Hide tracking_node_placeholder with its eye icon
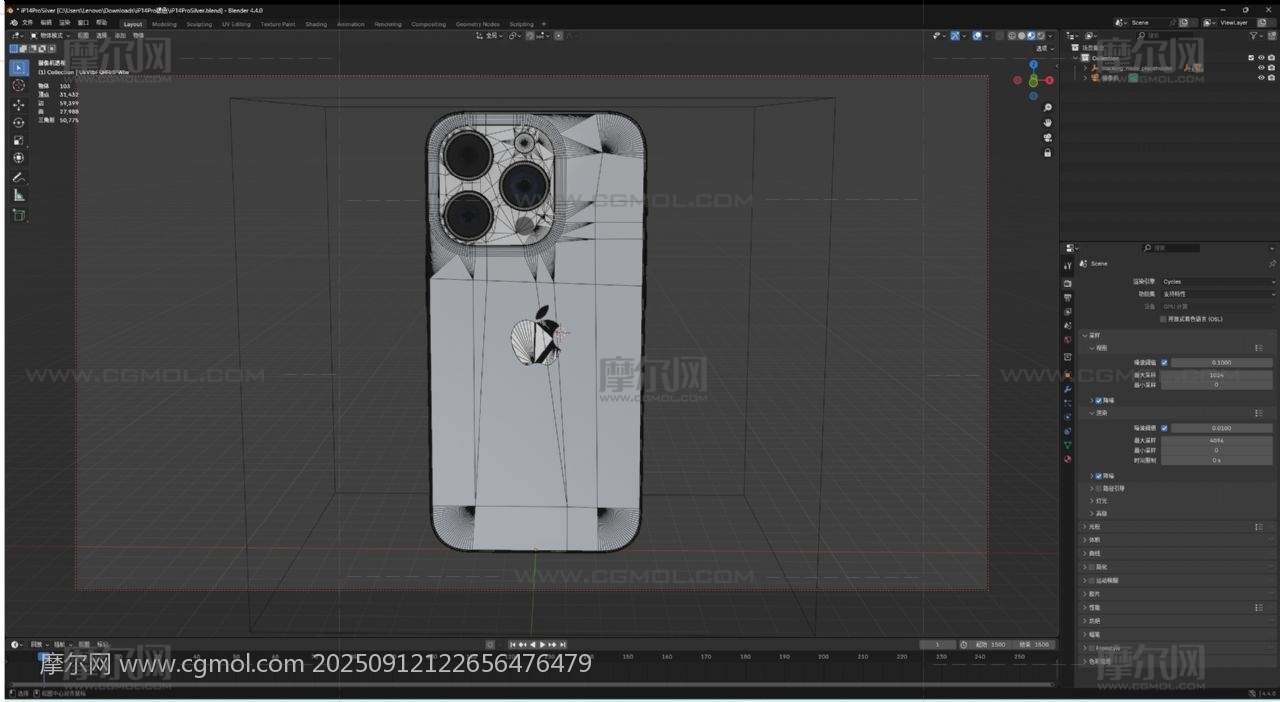Image resolution: width=1280 pixels, height=702 pixels. (1261, 68)
